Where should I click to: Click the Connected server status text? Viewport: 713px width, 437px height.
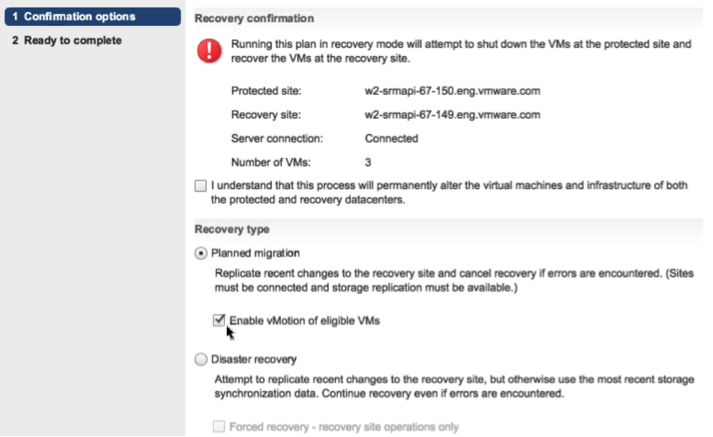point(392,137)
